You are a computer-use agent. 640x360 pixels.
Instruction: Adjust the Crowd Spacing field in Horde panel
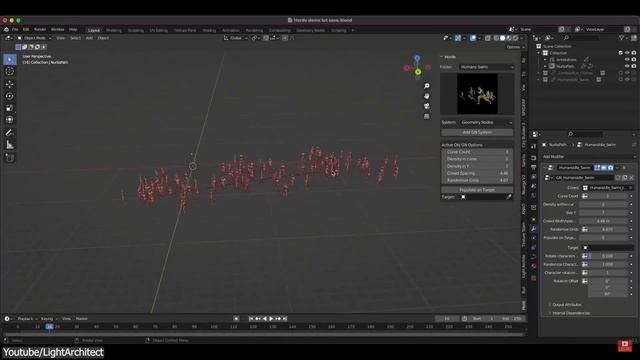[477, 173]
